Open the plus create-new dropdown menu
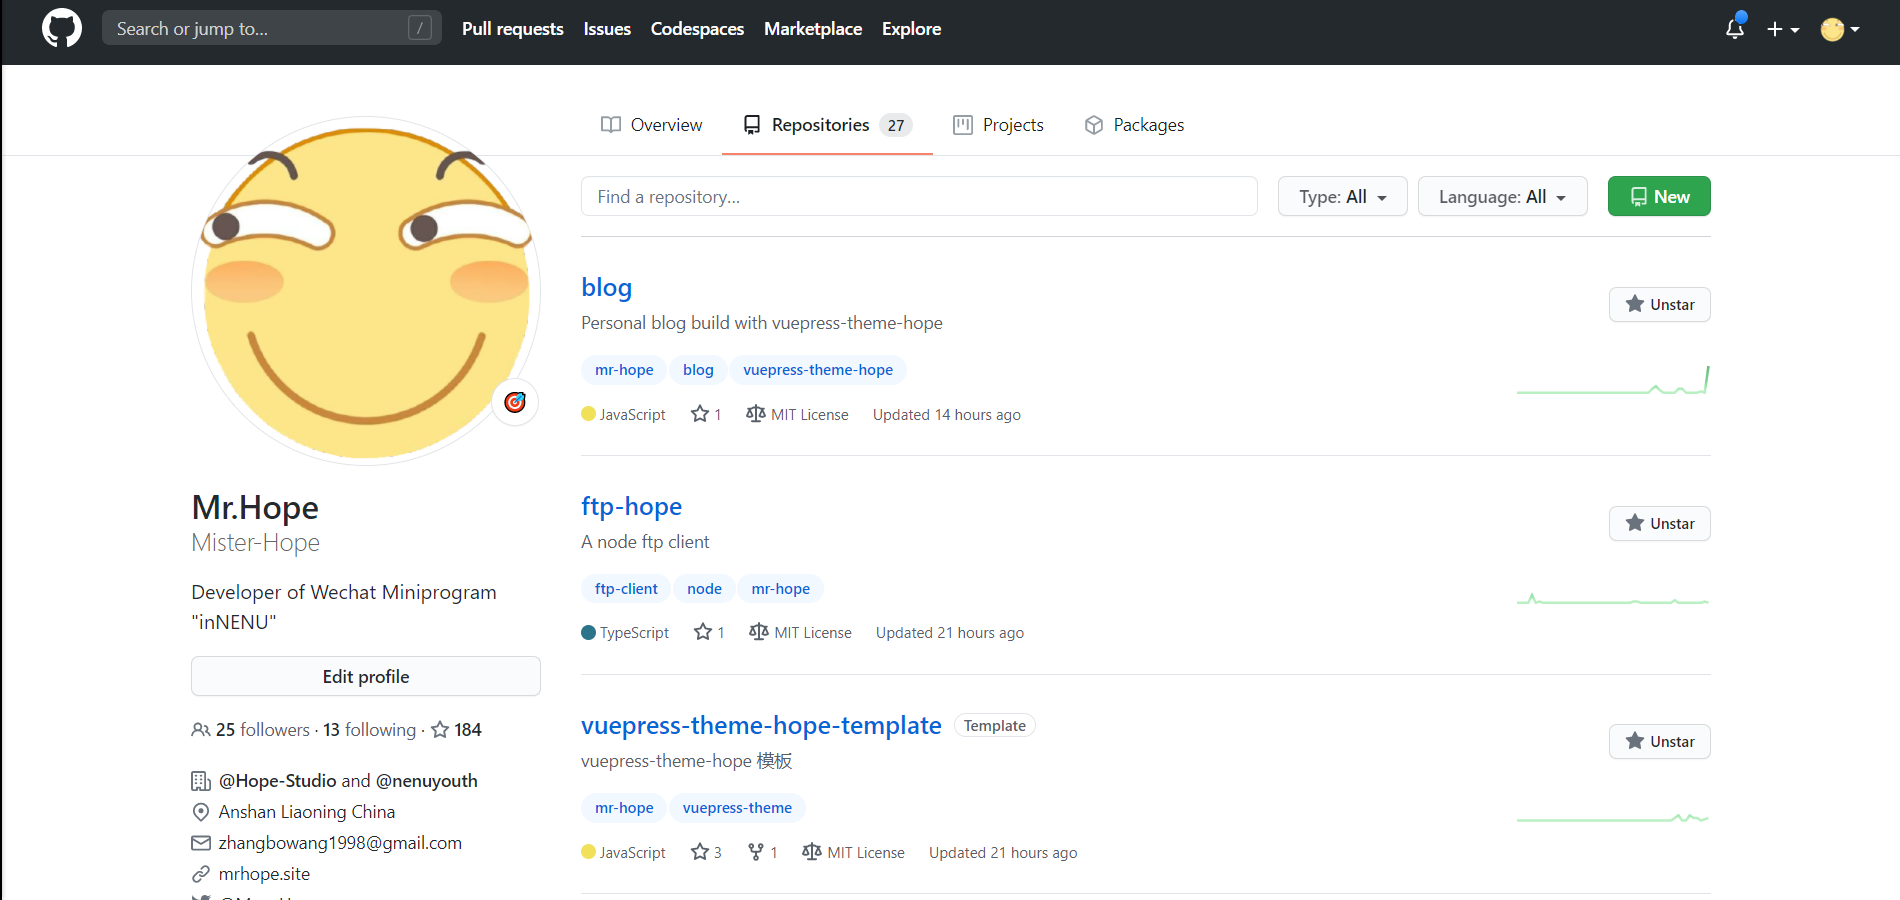The height and width of the screenshot is (900, 1900). (x=1782, y=29)
